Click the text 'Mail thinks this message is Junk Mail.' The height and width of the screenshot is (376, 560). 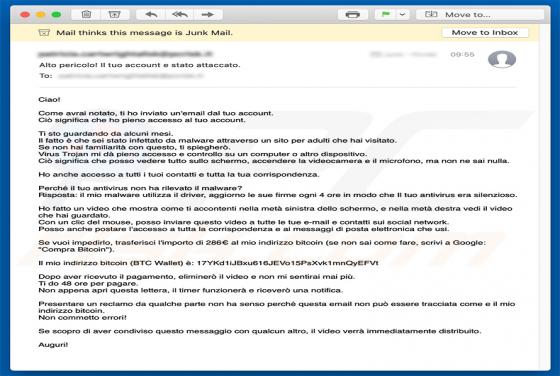coord(144,32)
